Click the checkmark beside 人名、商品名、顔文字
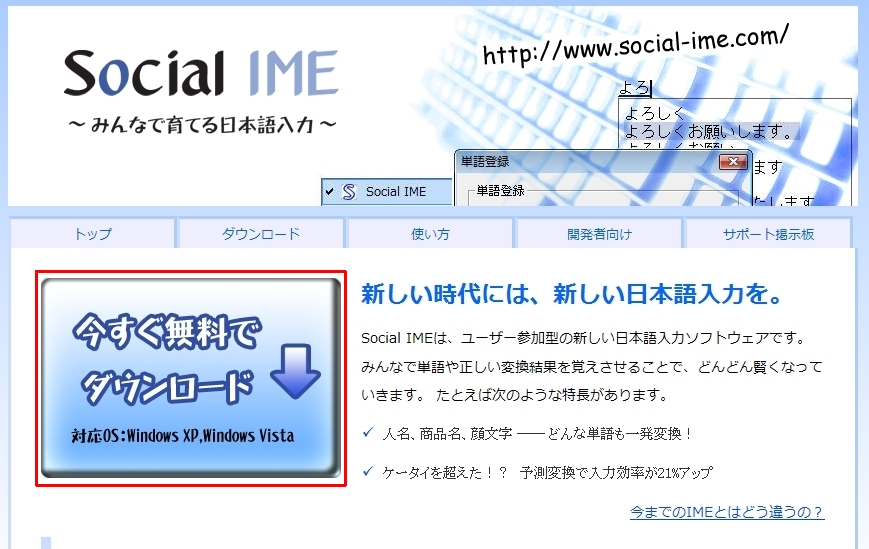The width and height of the screenshot is (869, 549). 367,433
